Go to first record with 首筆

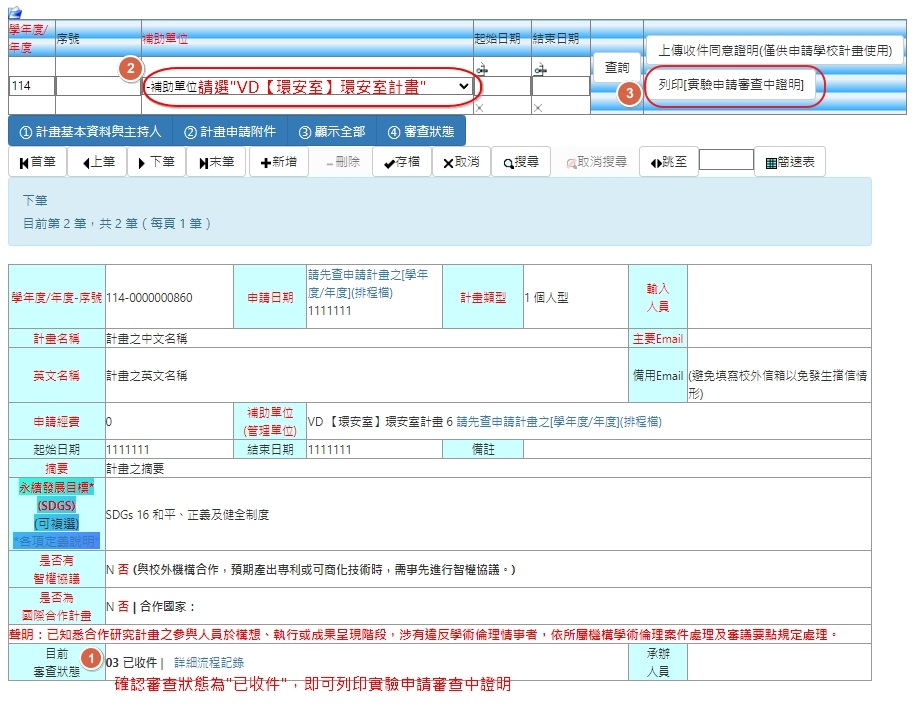coord(37,162)
